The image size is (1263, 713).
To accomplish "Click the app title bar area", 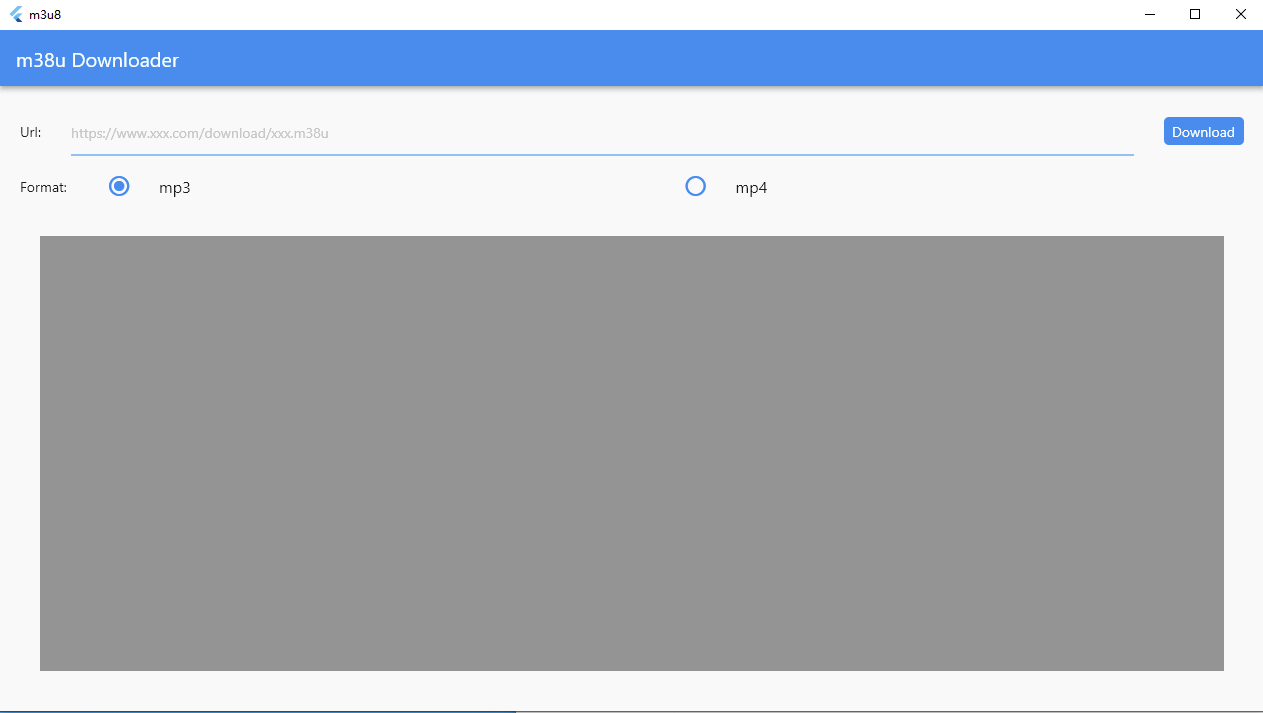I will (x=600, y=14).
